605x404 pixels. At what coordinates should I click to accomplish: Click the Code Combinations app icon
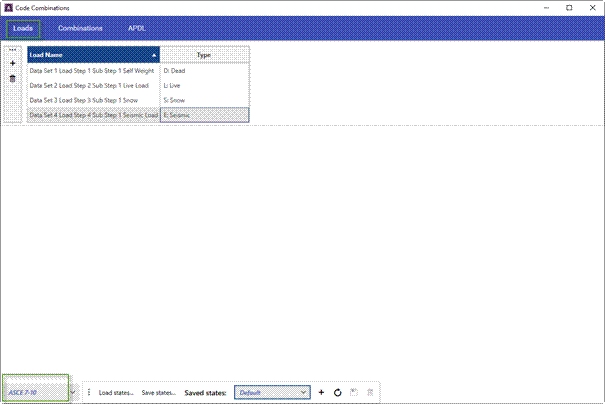coord(8,8)
